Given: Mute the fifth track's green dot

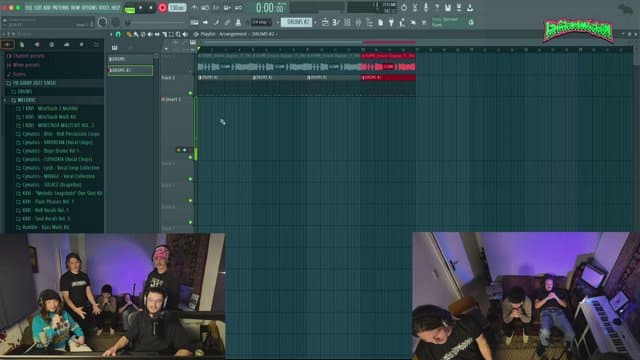Looking at the screenshot, I should pyautogui.click(x=190, y=222).
